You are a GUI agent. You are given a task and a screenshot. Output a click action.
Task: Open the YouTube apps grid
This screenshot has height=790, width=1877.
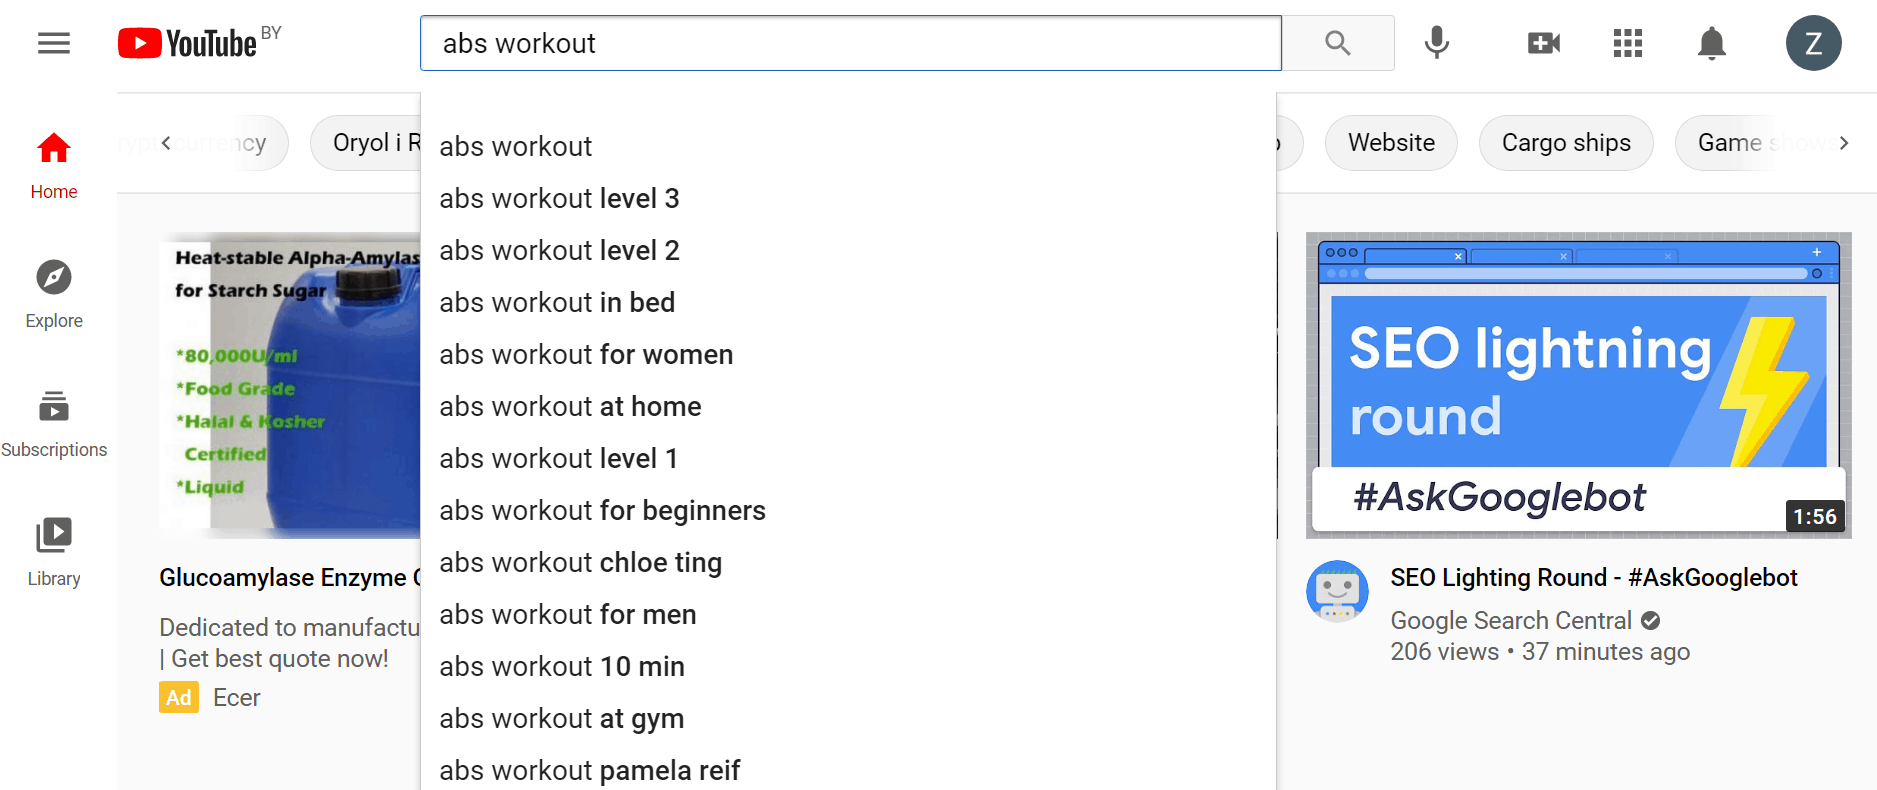tap(1628, 43)
